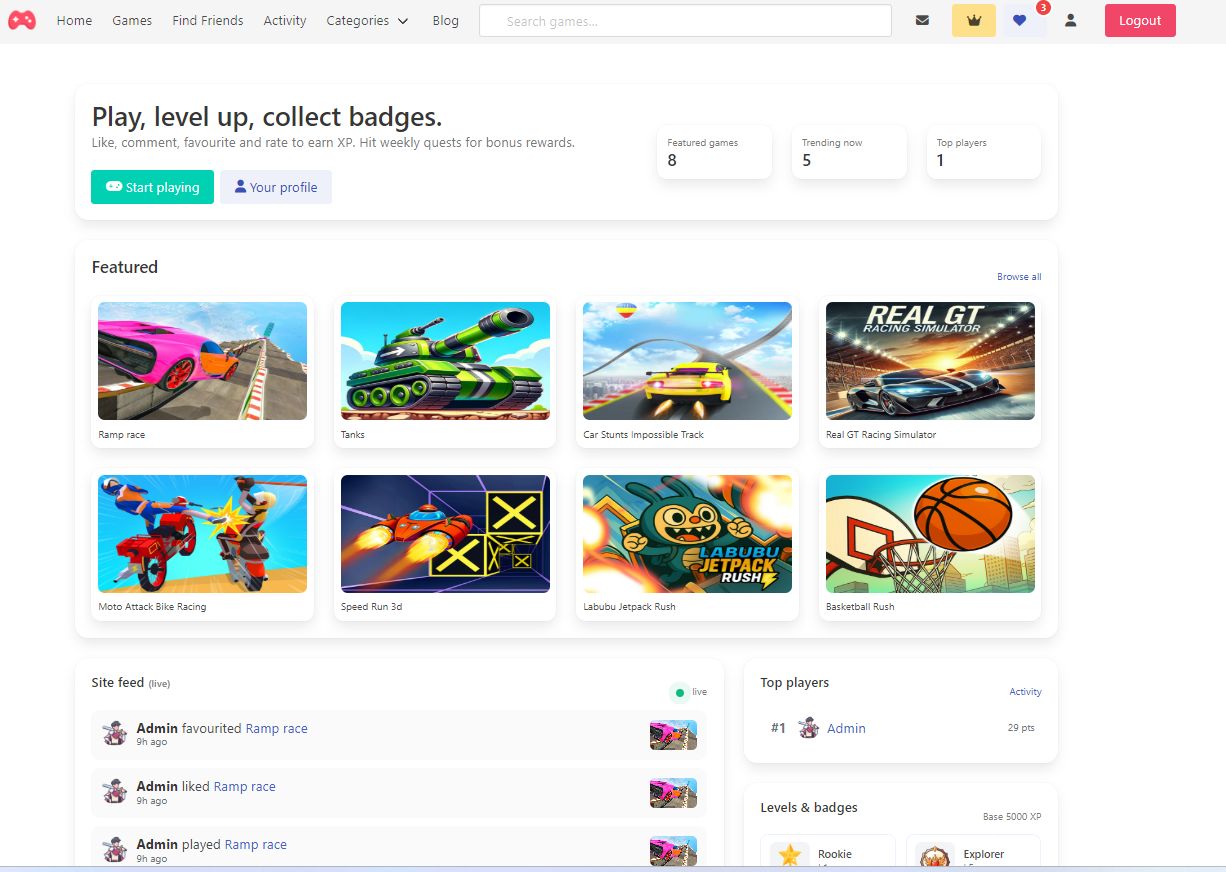The height and width of the screenshot is (872, 1226).
Task: Click Your profile button
Action: (276, 187)
